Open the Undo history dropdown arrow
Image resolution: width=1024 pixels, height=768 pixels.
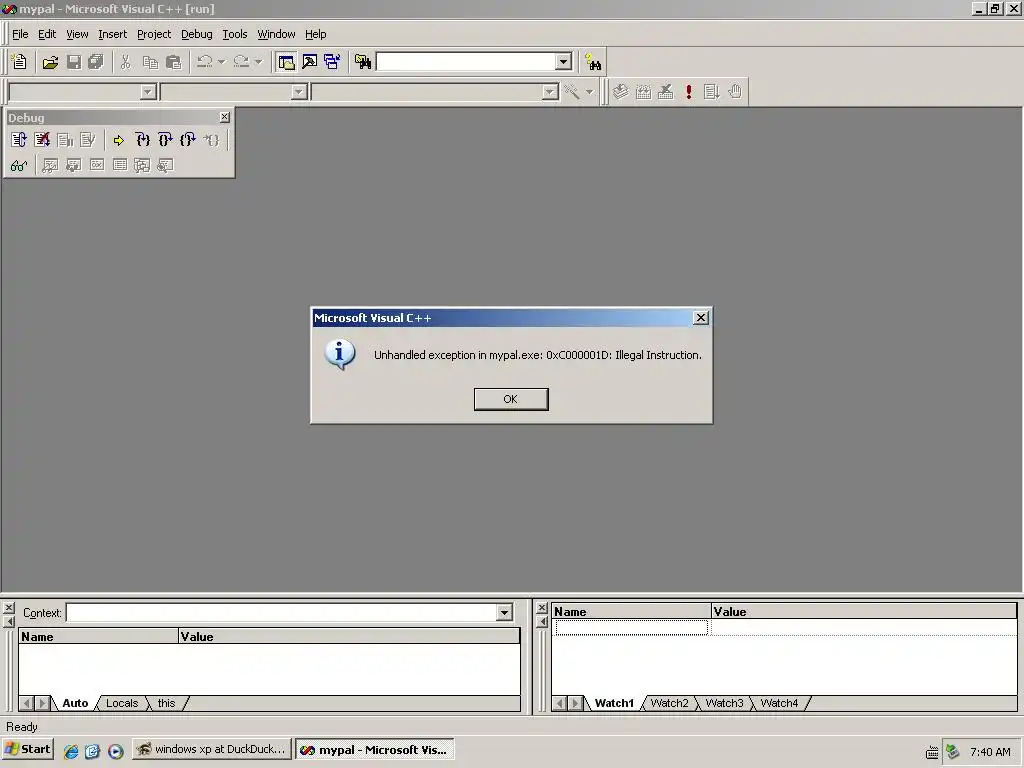[221, 62]
